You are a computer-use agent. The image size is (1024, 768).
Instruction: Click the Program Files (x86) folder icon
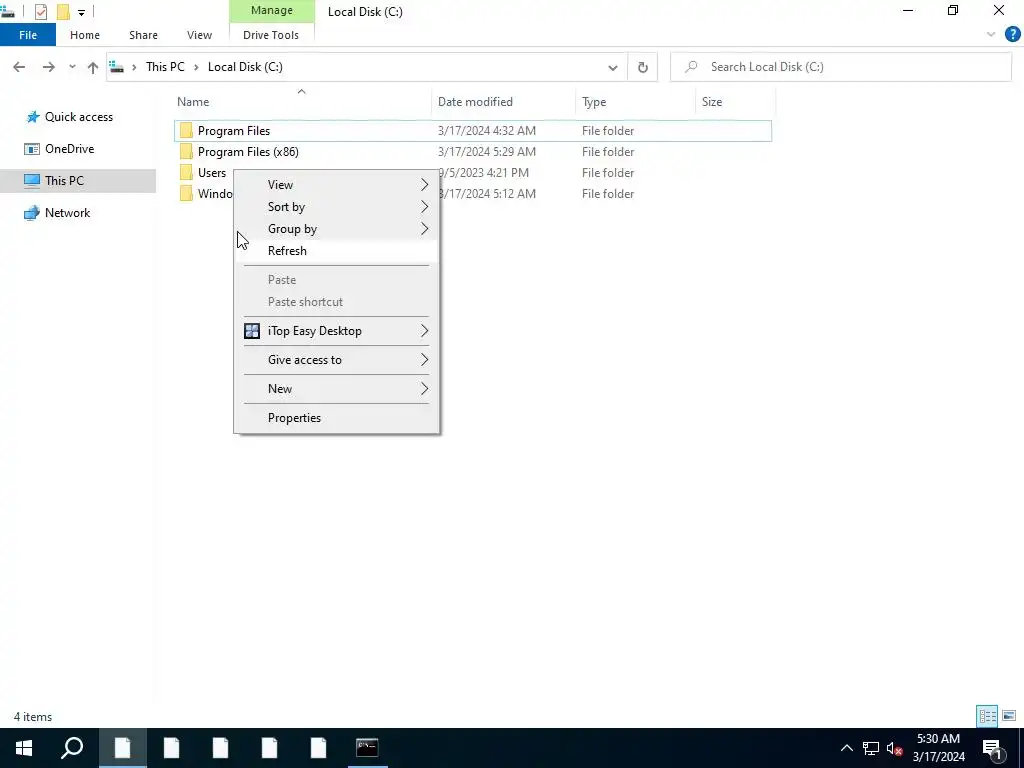(186, 152)
